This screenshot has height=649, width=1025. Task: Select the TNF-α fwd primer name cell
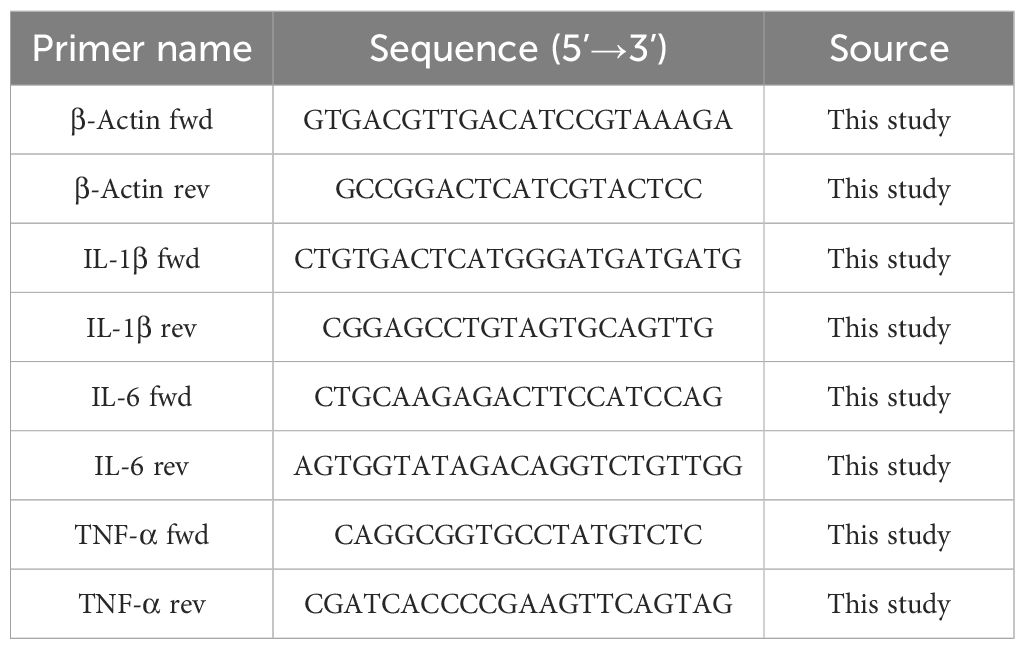[x=142, y=535]
